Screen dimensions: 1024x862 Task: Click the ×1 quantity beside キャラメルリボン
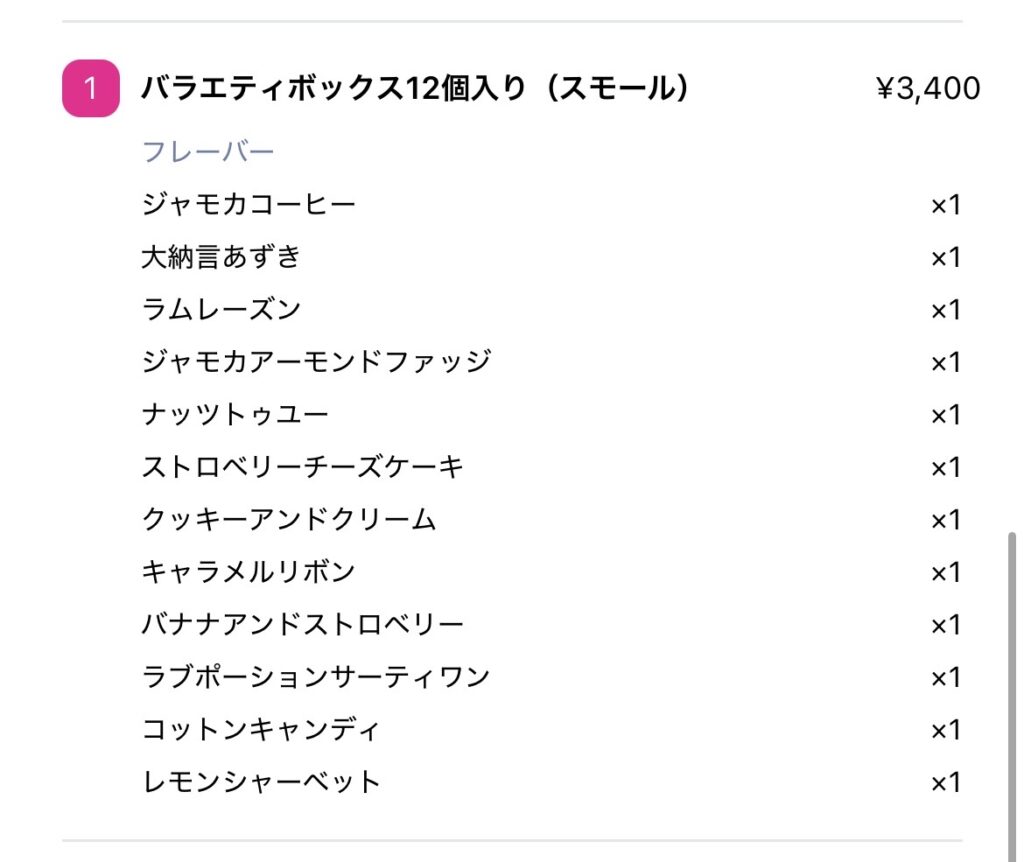coord(946,573)
